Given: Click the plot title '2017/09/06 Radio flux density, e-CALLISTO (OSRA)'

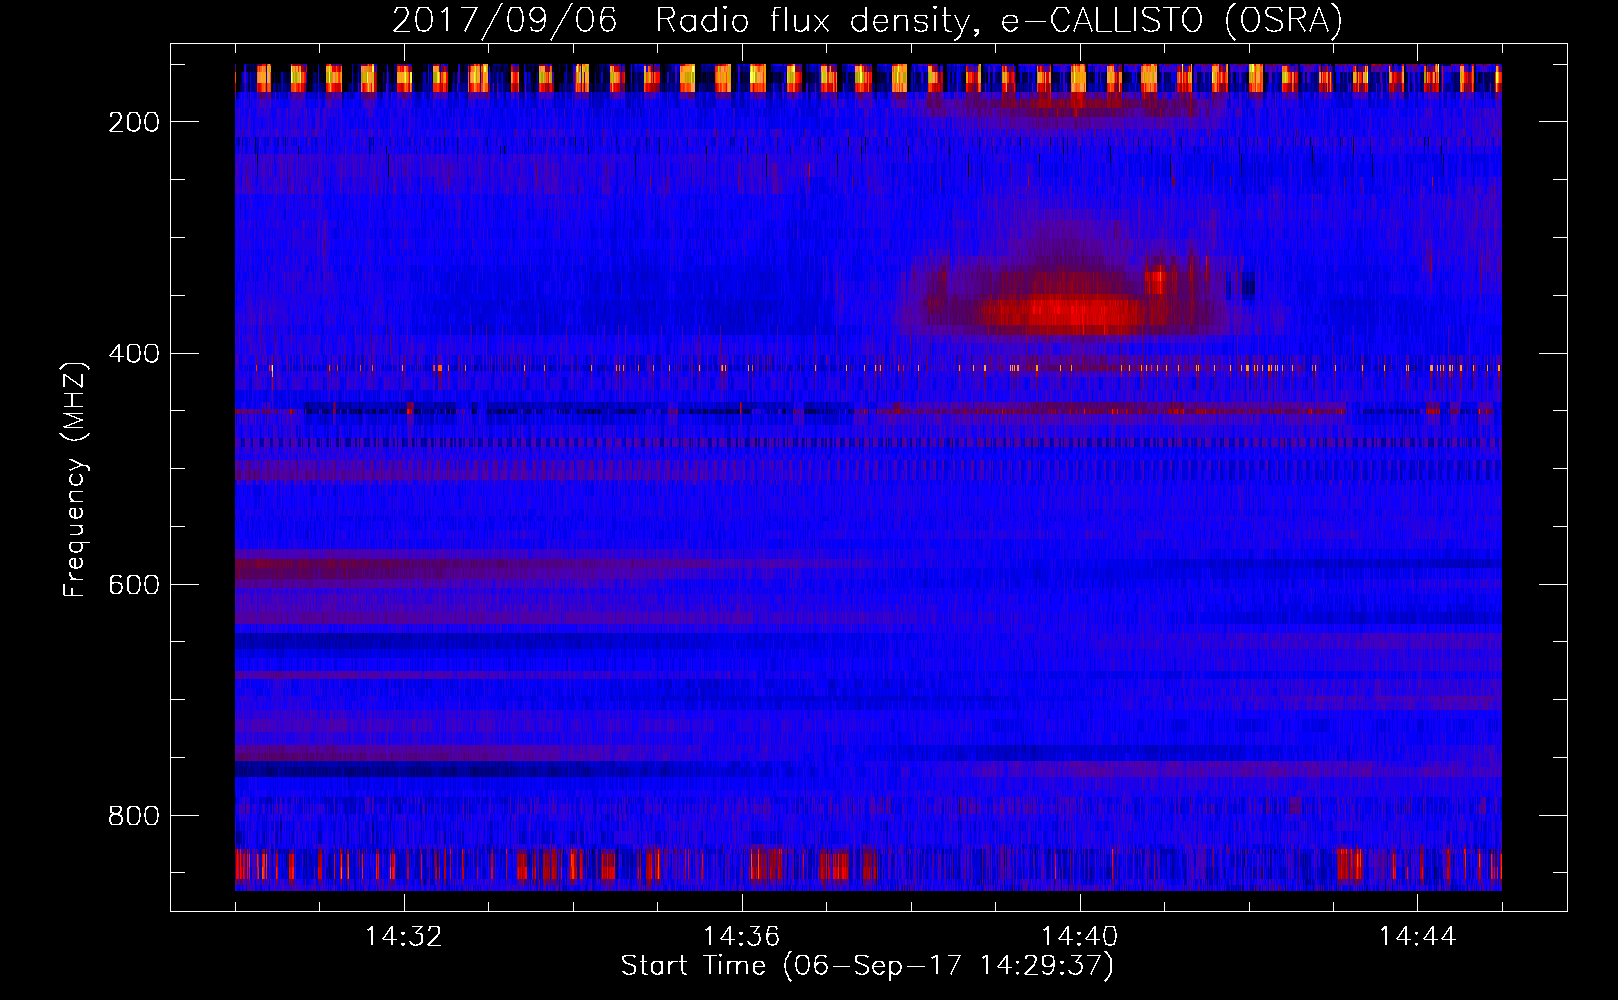Looking at the screenshot, I should (x=867, y=20).
